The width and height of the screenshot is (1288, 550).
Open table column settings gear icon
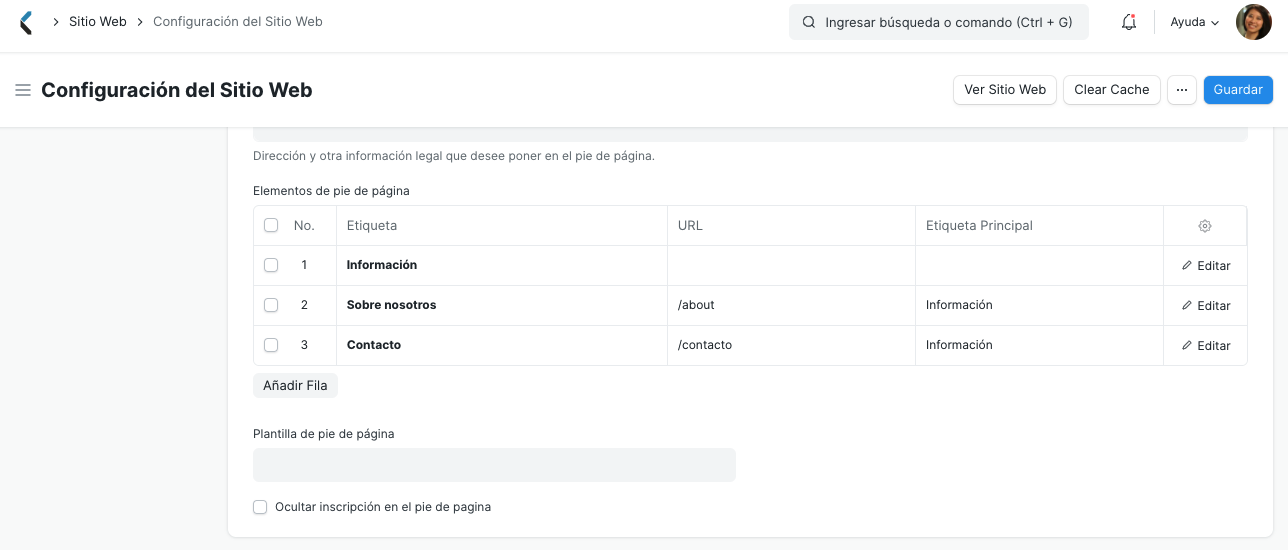click(1205, 226)
